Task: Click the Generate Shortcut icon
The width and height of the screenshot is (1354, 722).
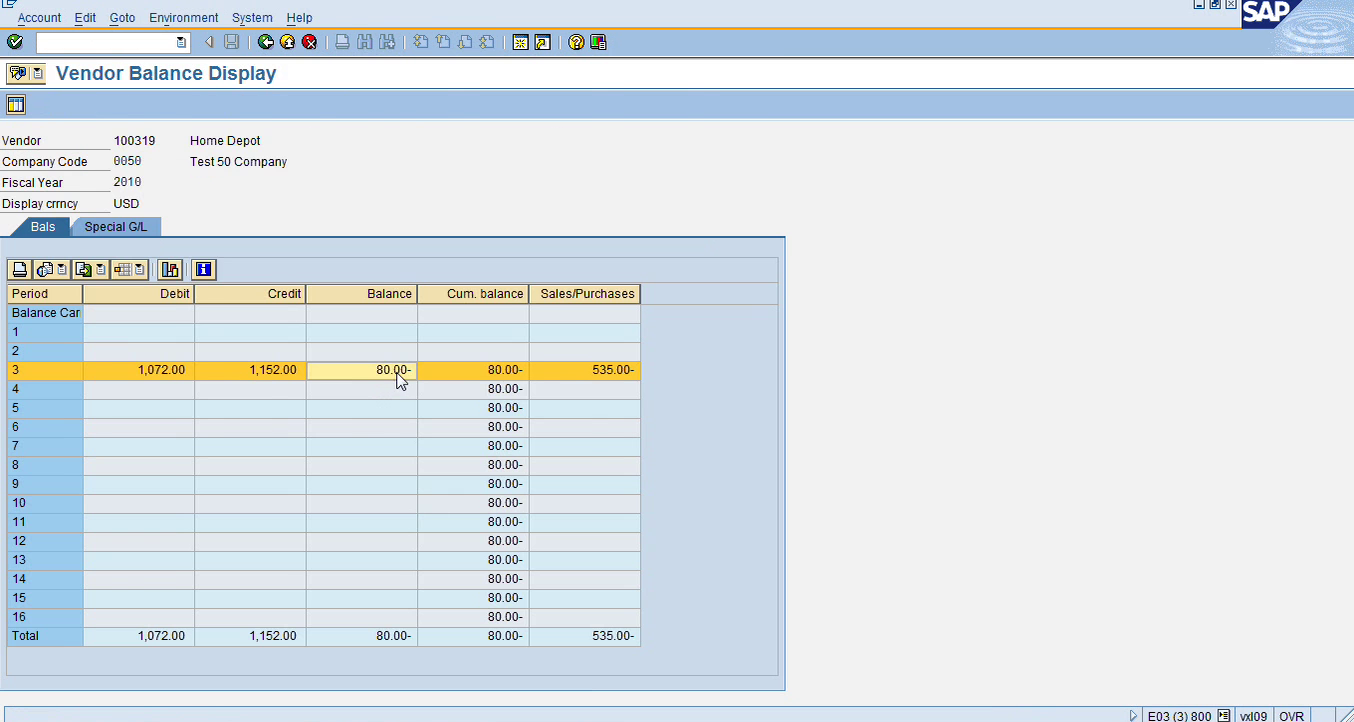Action: click(542, 42)
